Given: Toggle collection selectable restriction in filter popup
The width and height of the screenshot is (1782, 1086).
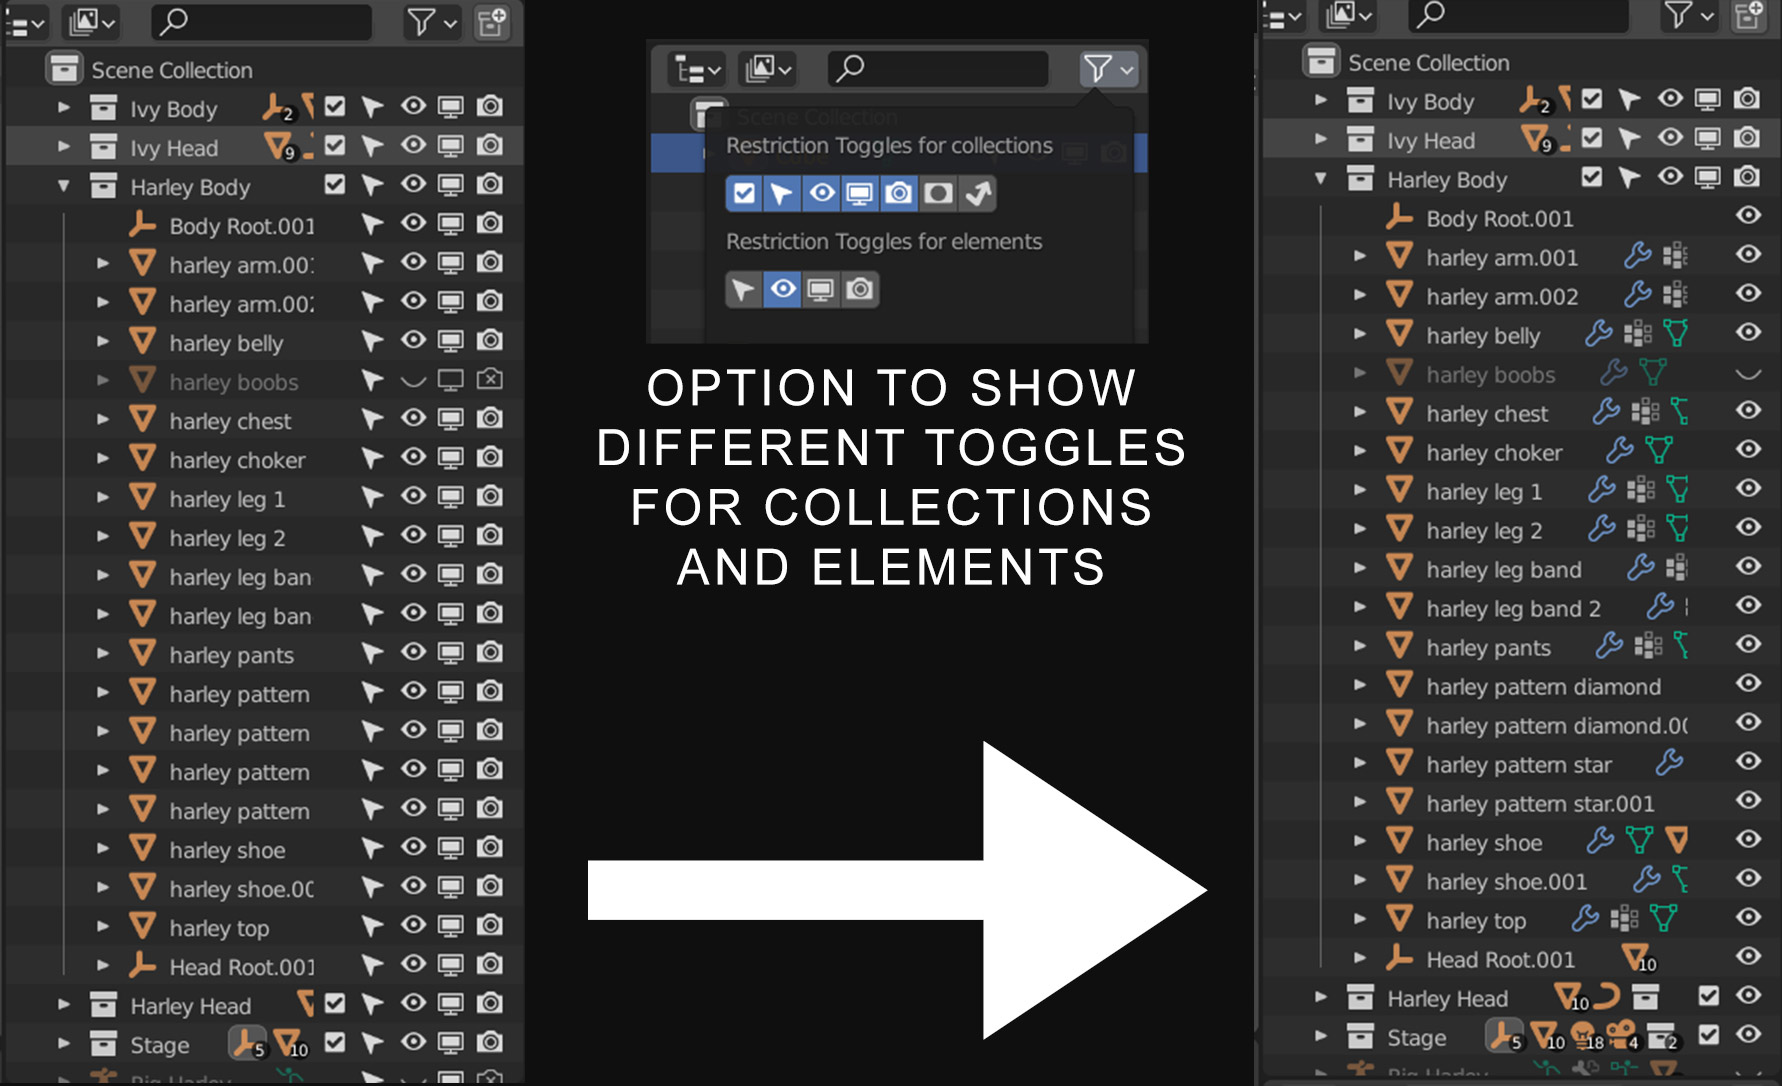Looking at the screenshot, I should point(782,193).
